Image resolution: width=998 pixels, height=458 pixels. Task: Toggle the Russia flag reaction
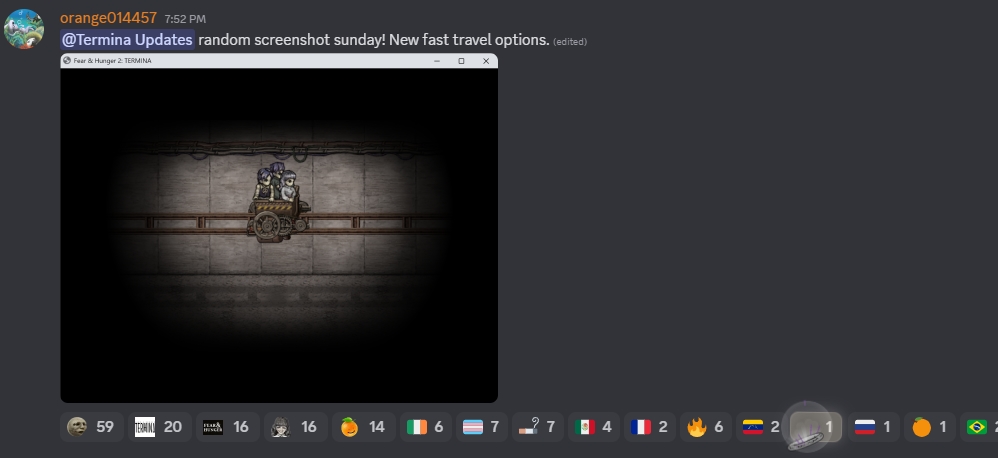coord(874,427)
